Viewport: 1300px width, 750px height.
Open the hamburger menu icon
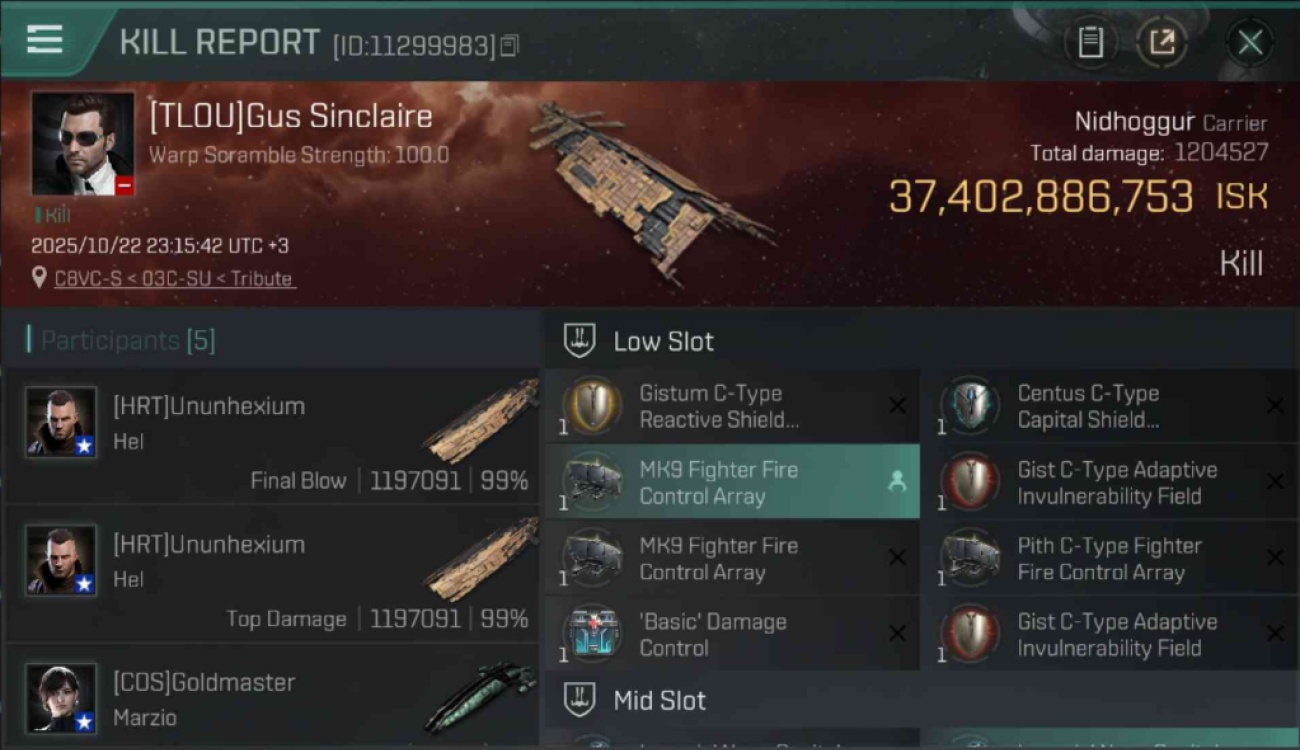click(x=45, y=40)
